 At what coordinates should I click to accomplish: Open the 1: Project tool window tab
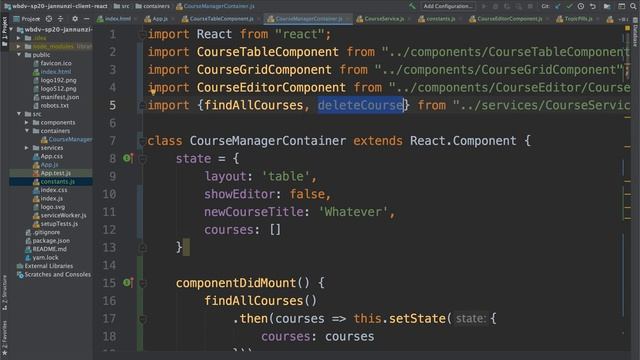(x=4, y=31)
